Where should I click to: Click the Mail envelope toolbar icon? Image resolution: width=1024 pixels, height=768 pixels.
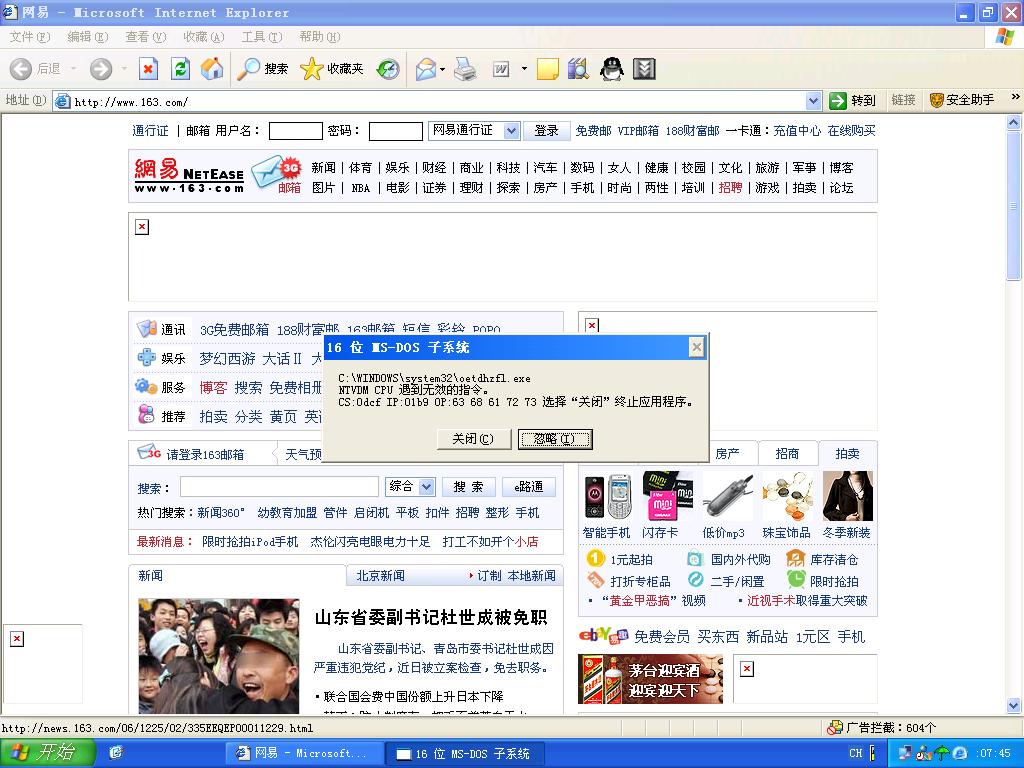(x=426, y=69)
